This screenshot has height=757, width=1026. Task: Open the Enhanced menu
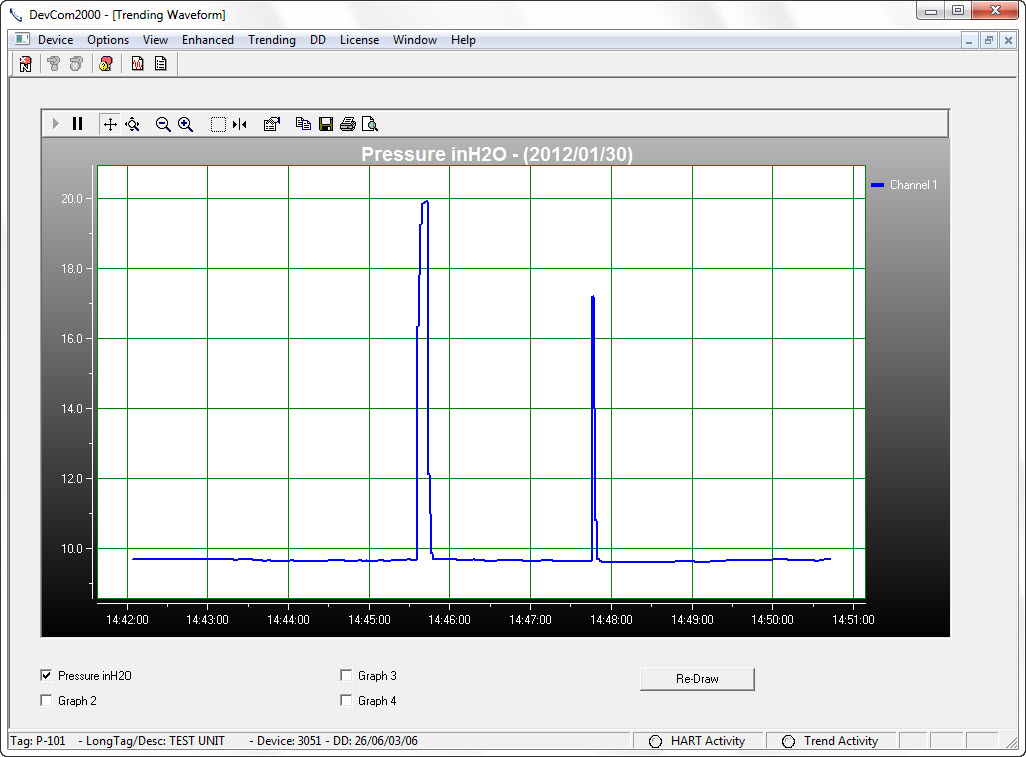click(207, 40)
